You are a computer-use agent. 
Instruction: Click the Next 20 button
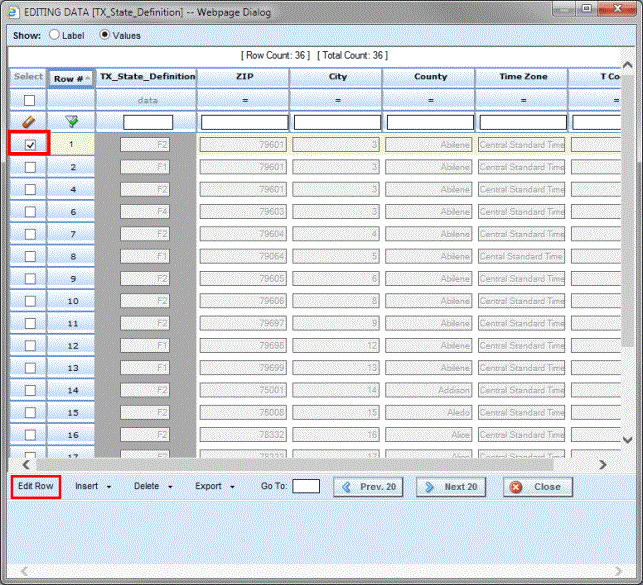click(x=451, y=487)
